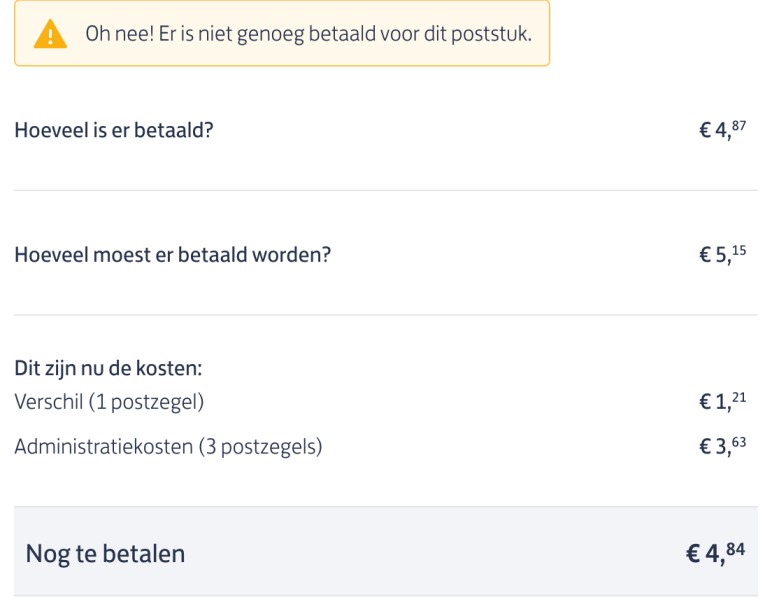Click the "Dit zijn nu de kosten:" heading

tap(108, 368)
